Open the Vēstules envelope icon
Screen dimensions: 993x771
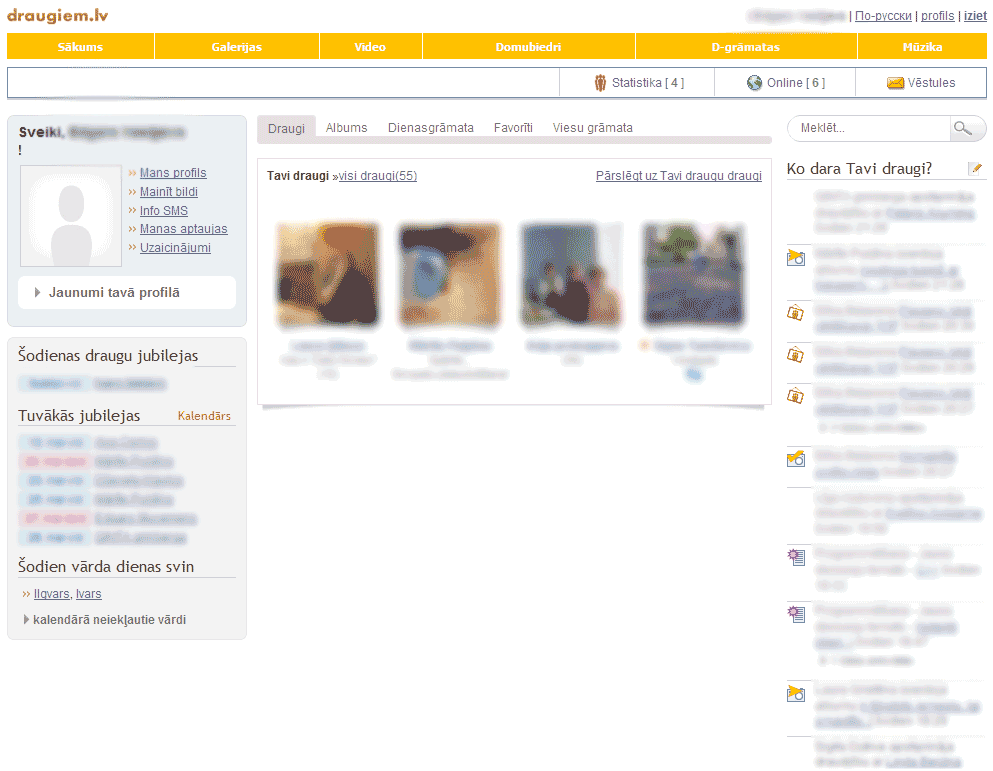tap(895, 83)
